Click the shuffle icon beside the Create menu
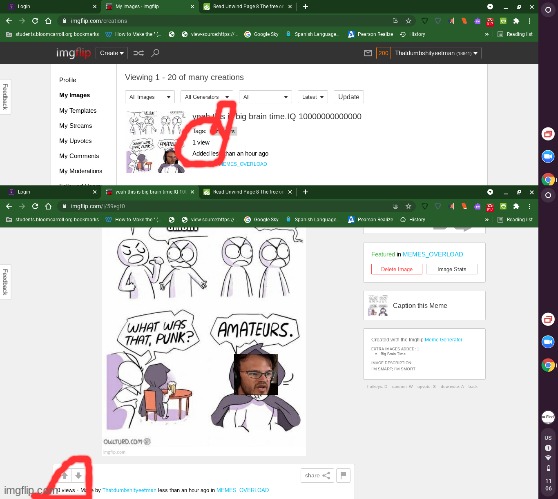 138,53
